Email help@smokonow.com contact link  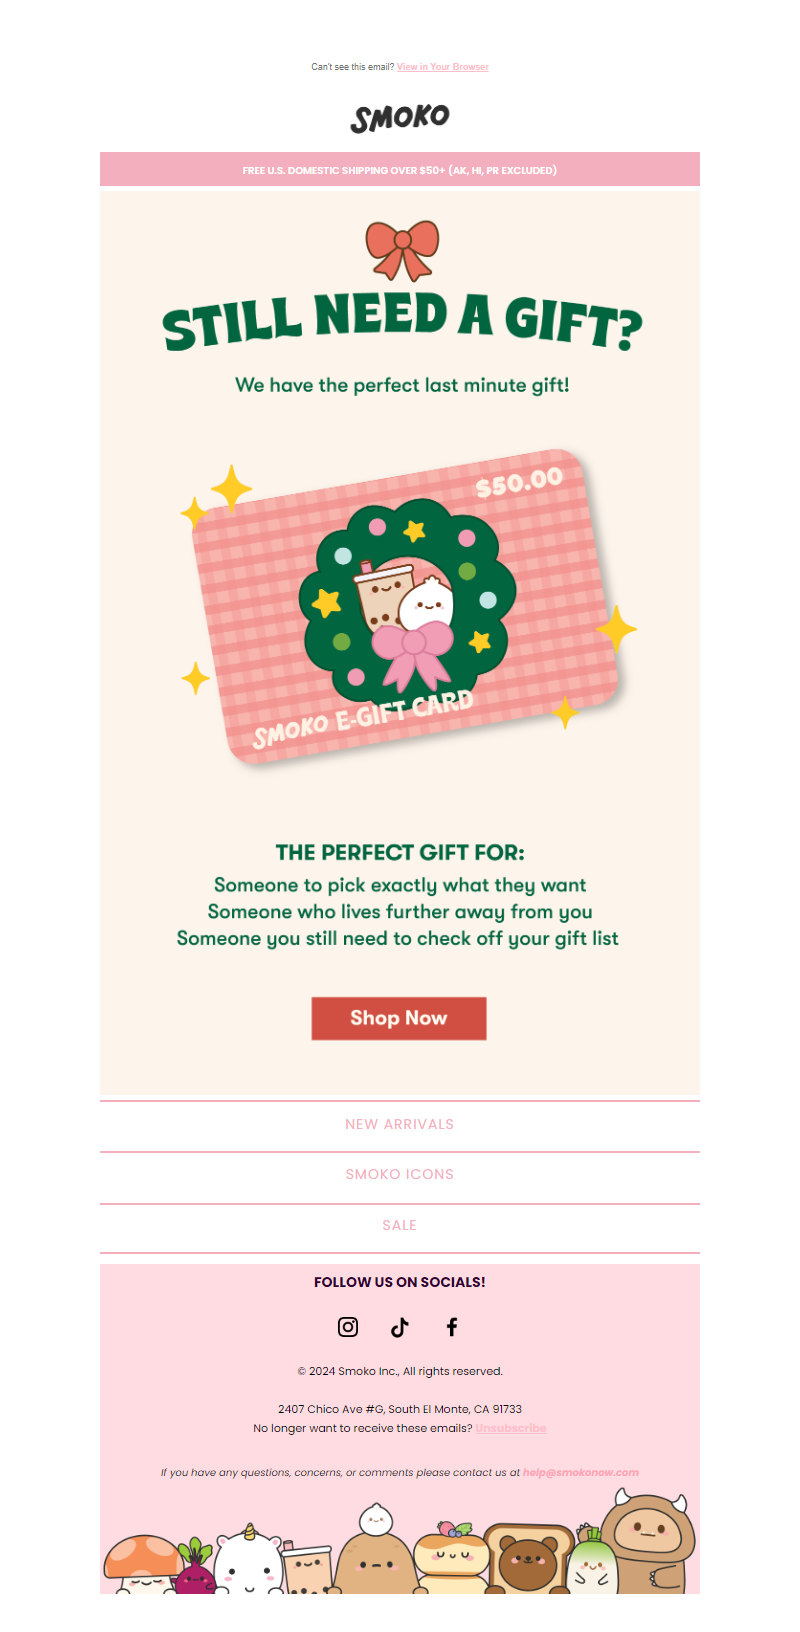(580, 1473)
